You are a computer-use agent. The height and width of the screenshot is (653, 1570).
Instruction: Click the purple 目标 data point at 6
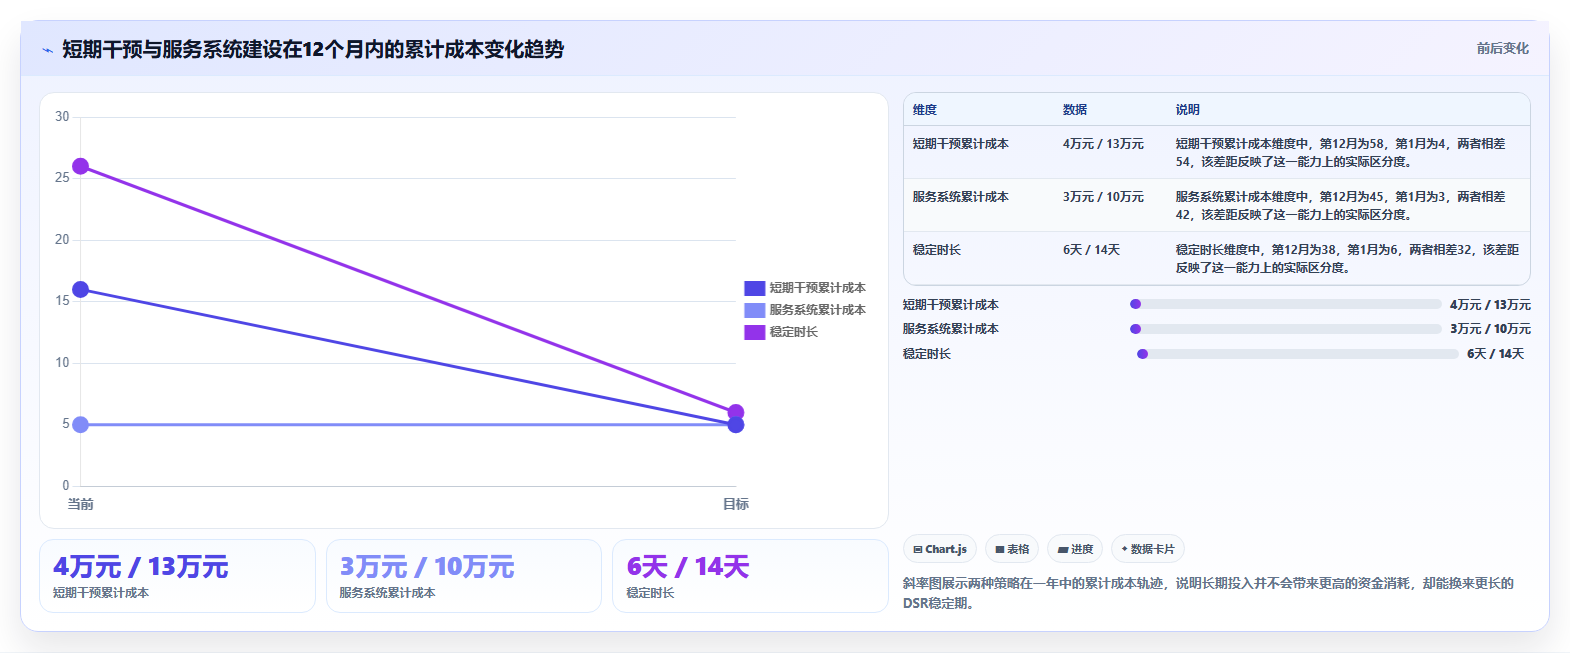click(x=736, y=412)
